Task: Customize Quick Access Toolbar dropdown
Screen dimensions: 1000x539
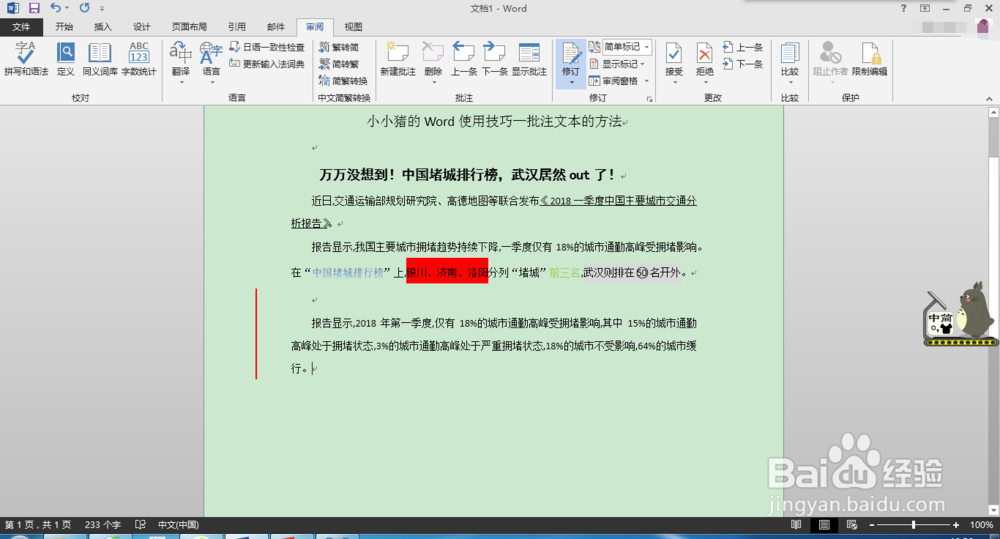Action: click(x=102, y=8)
